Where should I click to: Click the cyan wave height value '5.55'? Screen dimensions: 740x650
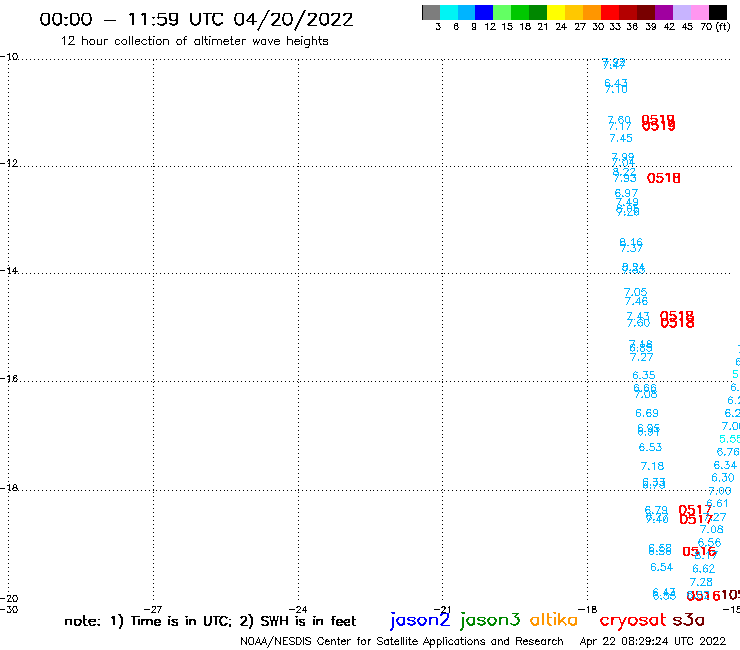pos(730,439)
